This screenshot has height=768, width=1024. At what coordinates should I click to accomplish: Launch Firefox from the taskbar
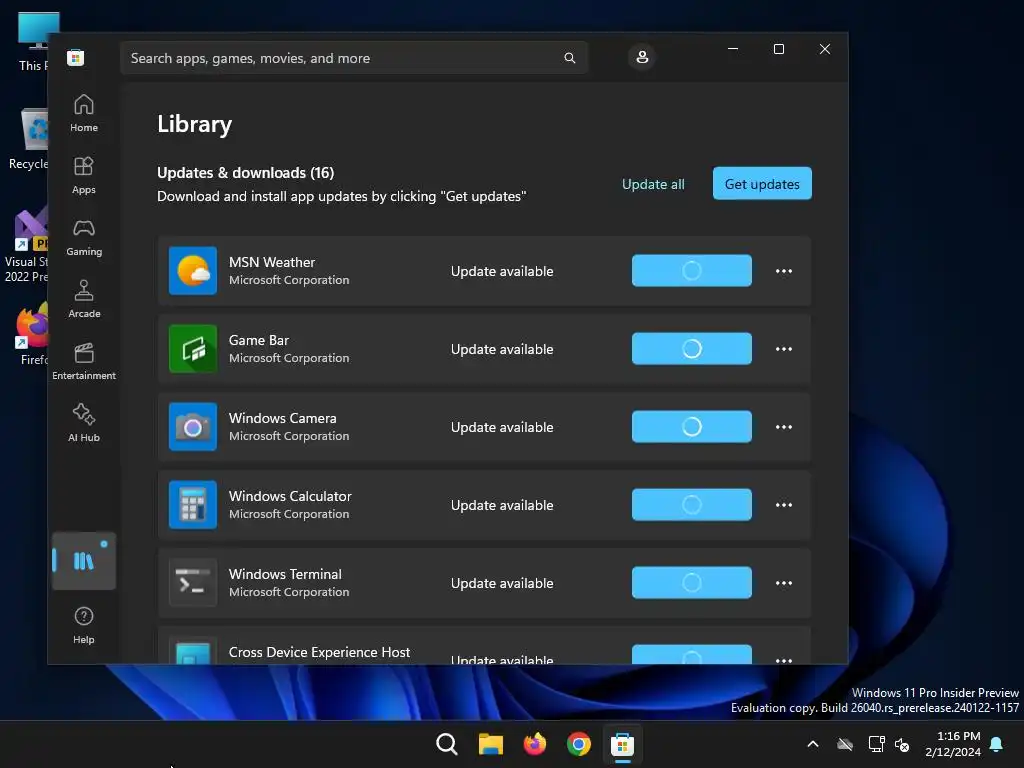pyautogui.click(x=535, y=744)
